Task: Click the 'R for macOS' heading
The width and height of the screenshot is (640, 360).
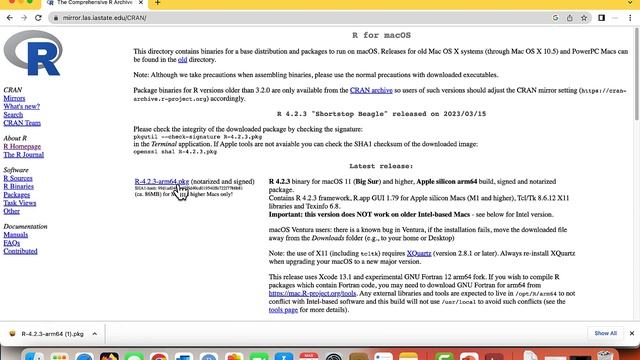Action: pos(381,36)
